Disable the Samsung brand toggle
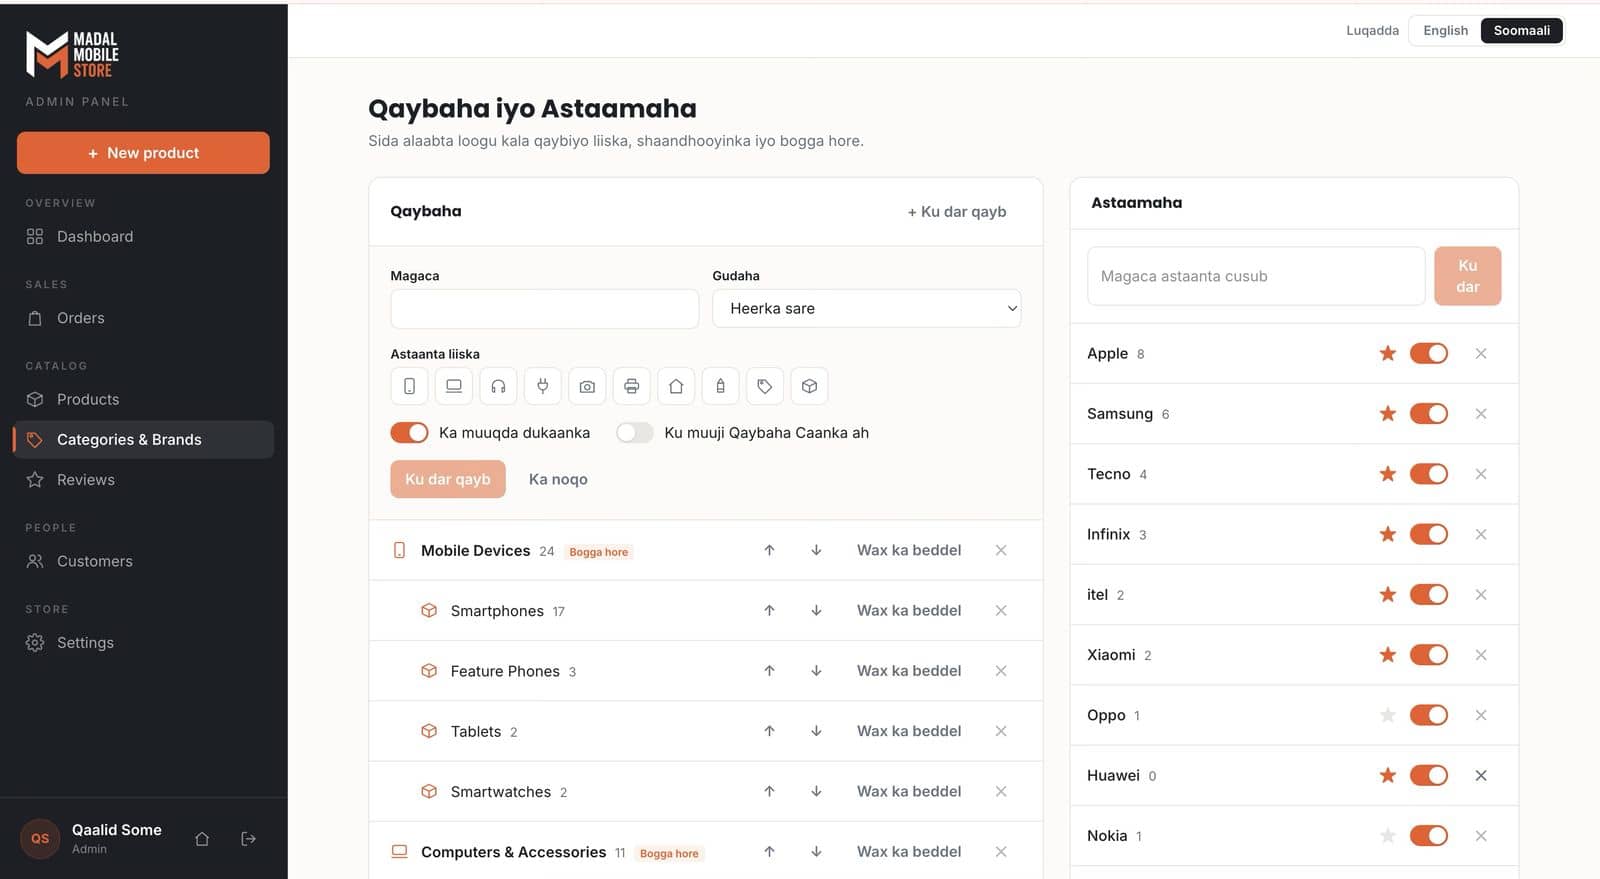Image resolution: width=1600 pixels, height=879 pixels. (x=1429, y=414)
